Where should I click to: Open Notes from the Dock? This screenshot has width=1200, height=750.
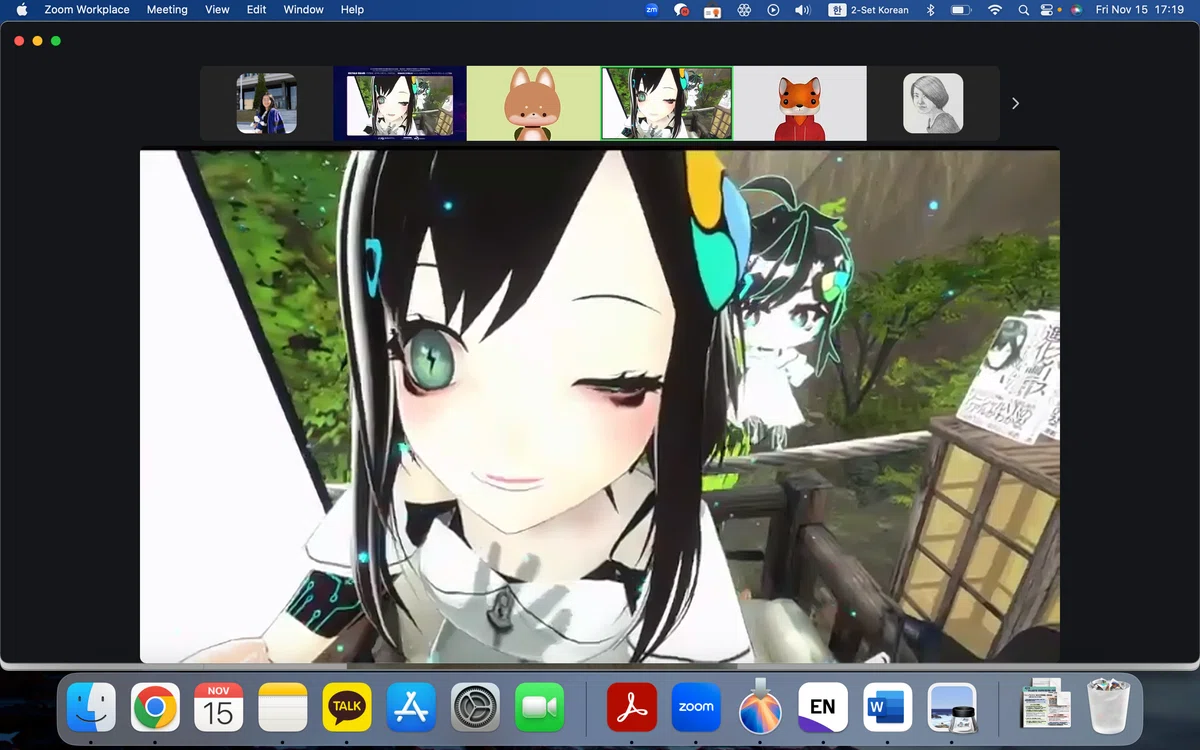[x=283, y=708]
